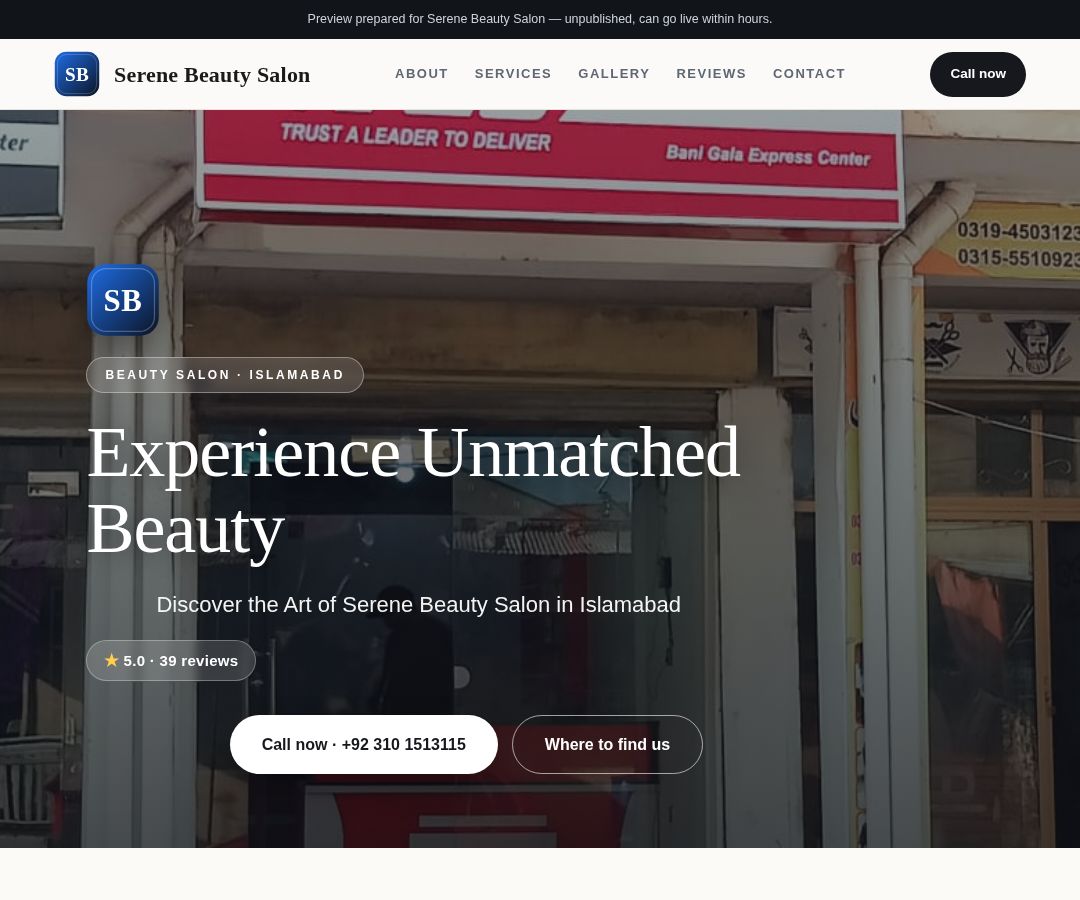The width and height of the screenshot is (1080, 900).
Task: Click the Discover the Art of Serene subtitle
Action: (418, 605)
